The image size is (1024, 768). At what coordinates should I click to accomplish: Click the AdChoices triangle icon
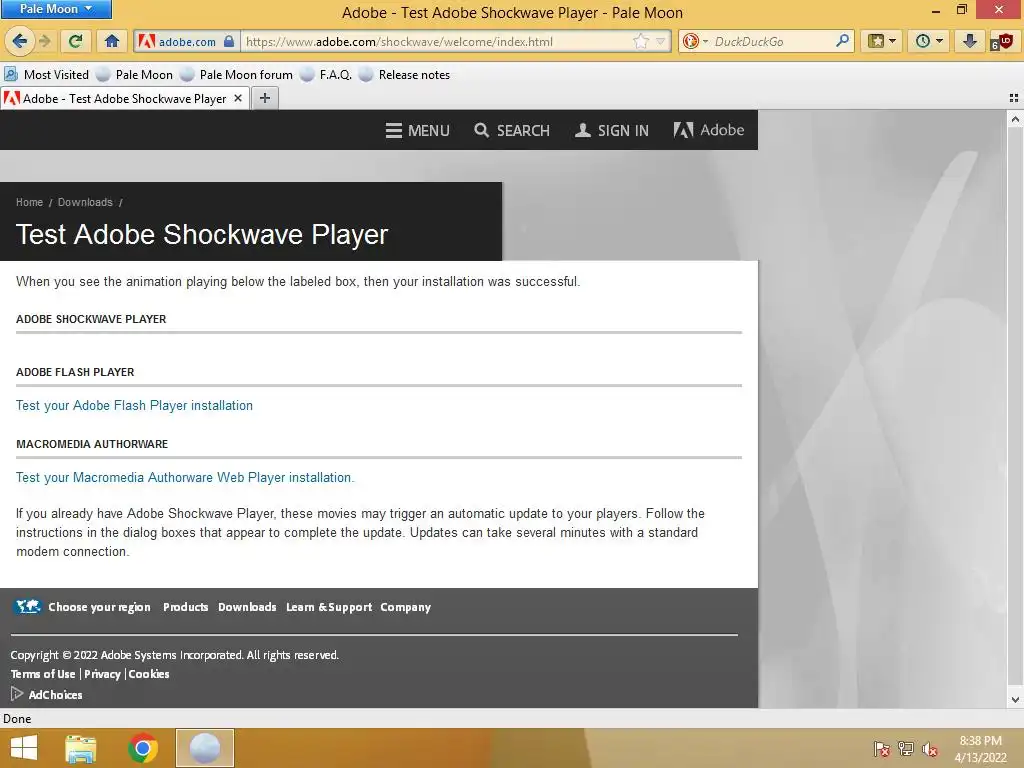click(17, 694)
